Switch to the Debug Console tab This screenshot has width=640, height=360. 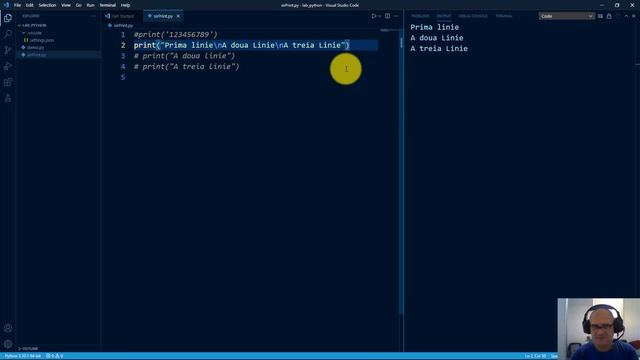(473, 16)
